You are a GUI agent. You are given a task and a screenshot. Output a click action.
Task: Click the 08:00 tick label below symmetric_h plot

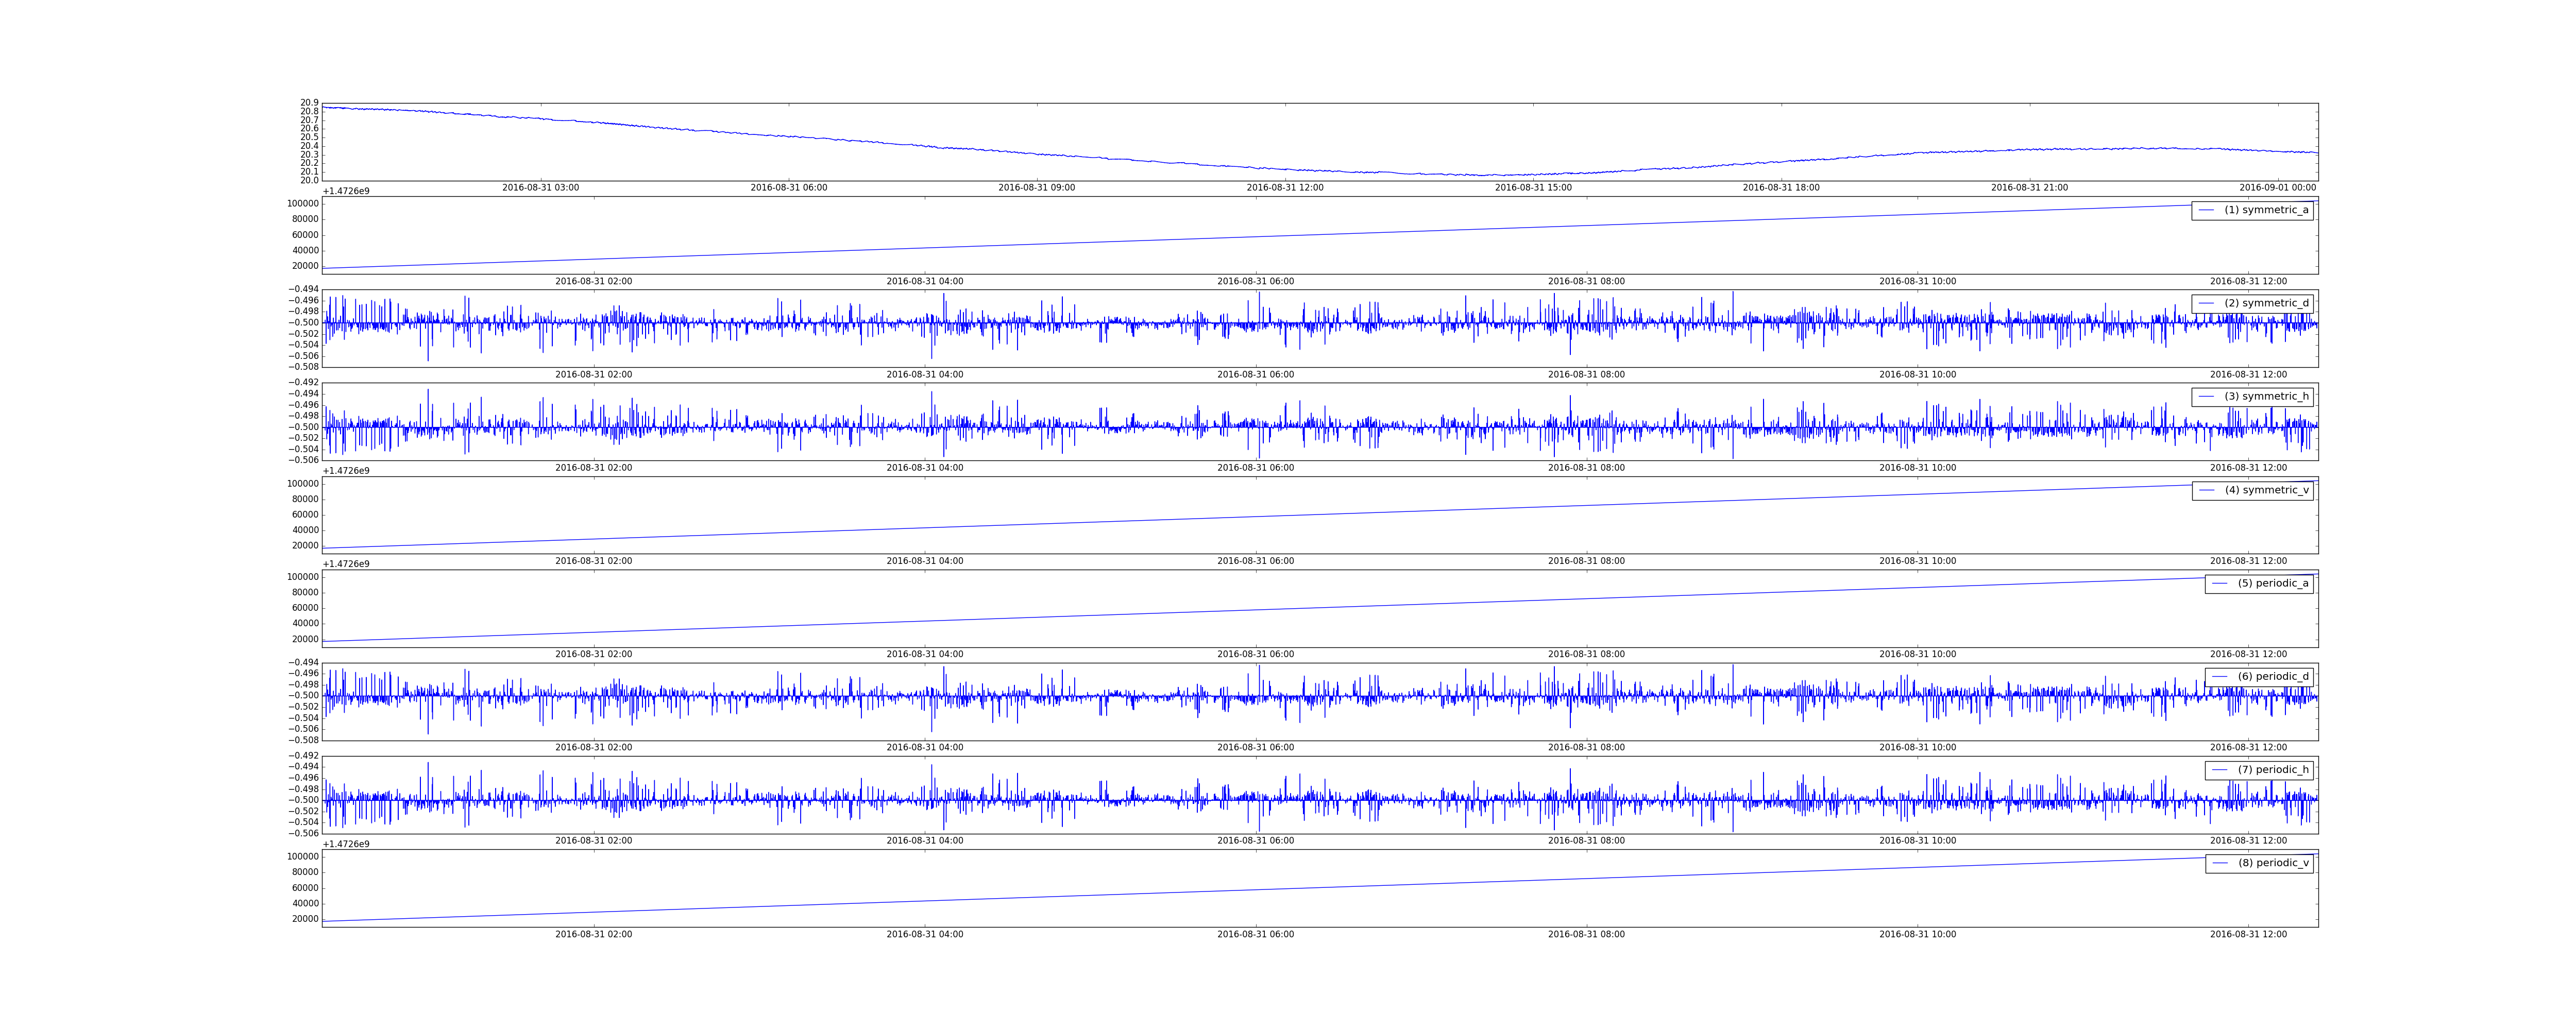[x=1586, y=468]
